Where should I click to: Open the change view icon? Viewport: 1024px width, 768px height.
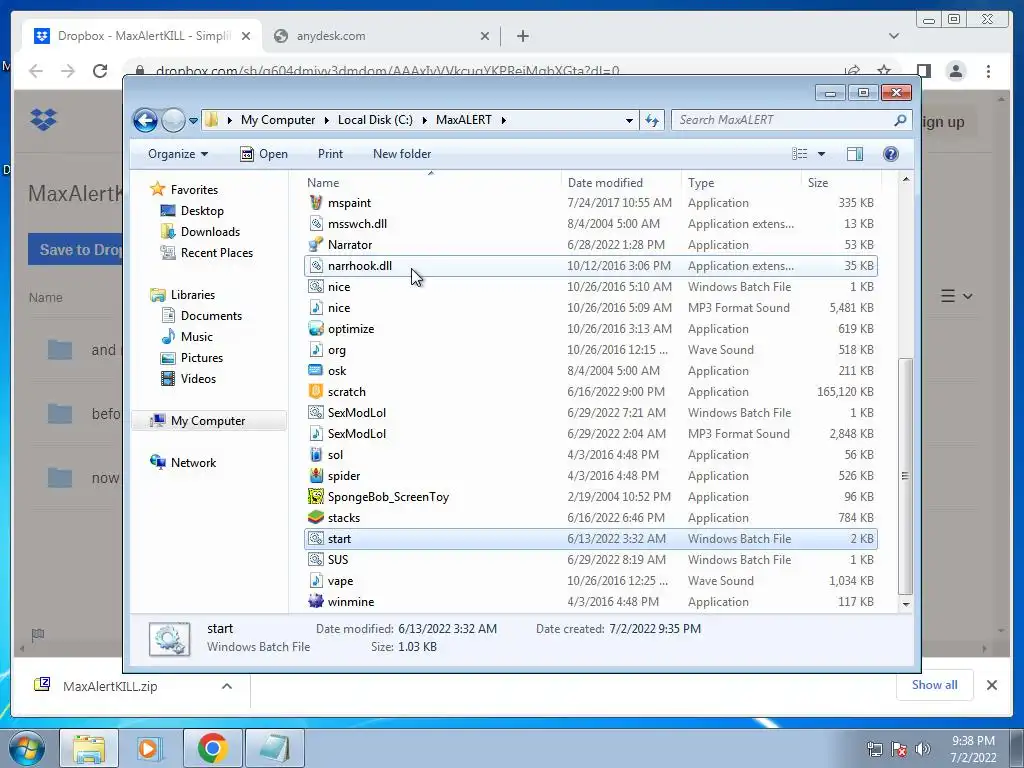[x=799, y=154]
